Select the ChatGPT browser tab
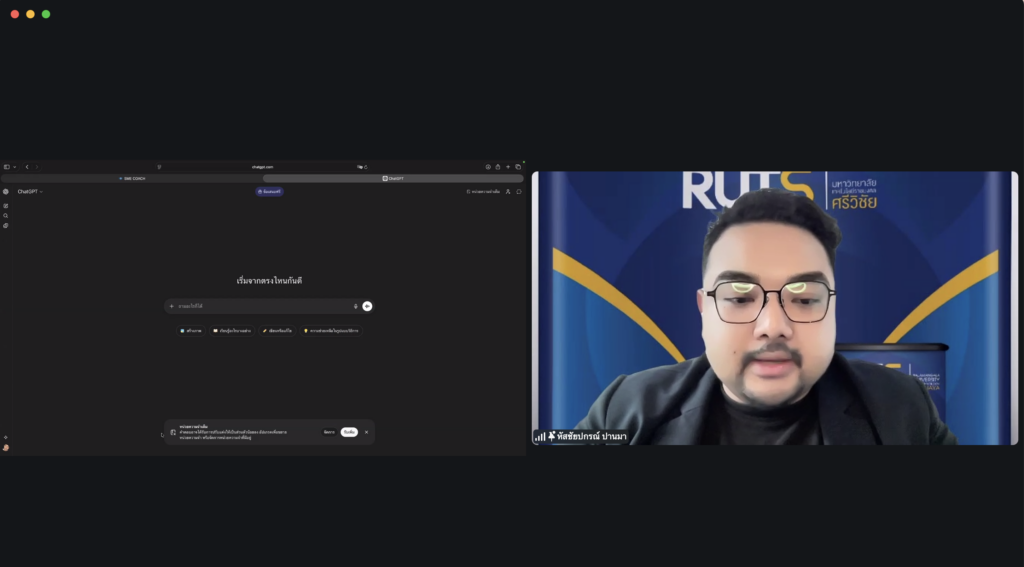Screen dimensions: 1024x567 pos(393,178)
